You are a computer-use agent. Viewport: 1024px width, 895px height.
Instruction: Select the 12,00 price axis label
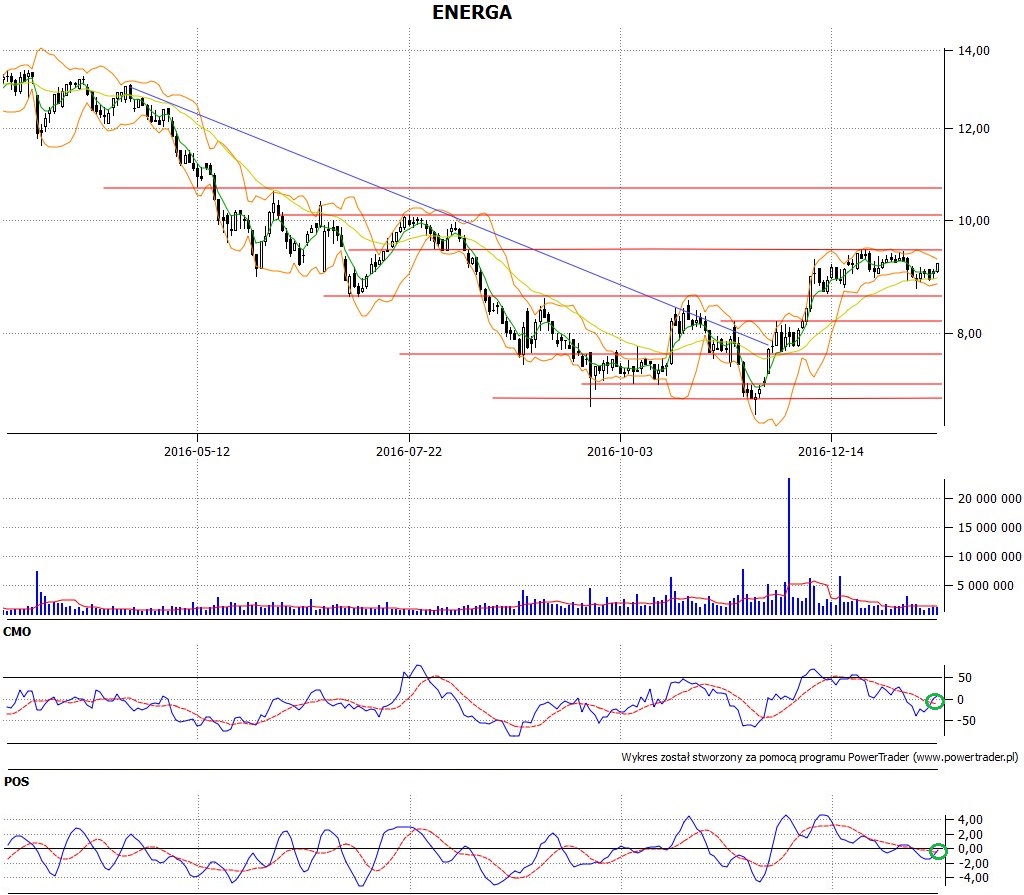click(x=973, y=129)
